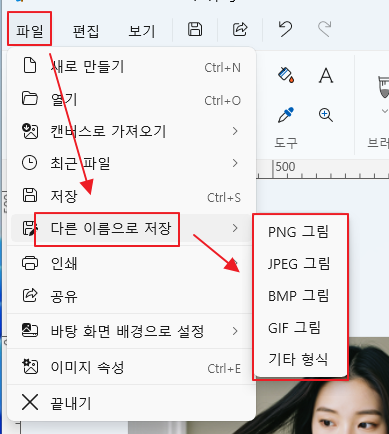389x434 pixels.
Task: Open the 편집 menu
Action: [x=86, y=31]
